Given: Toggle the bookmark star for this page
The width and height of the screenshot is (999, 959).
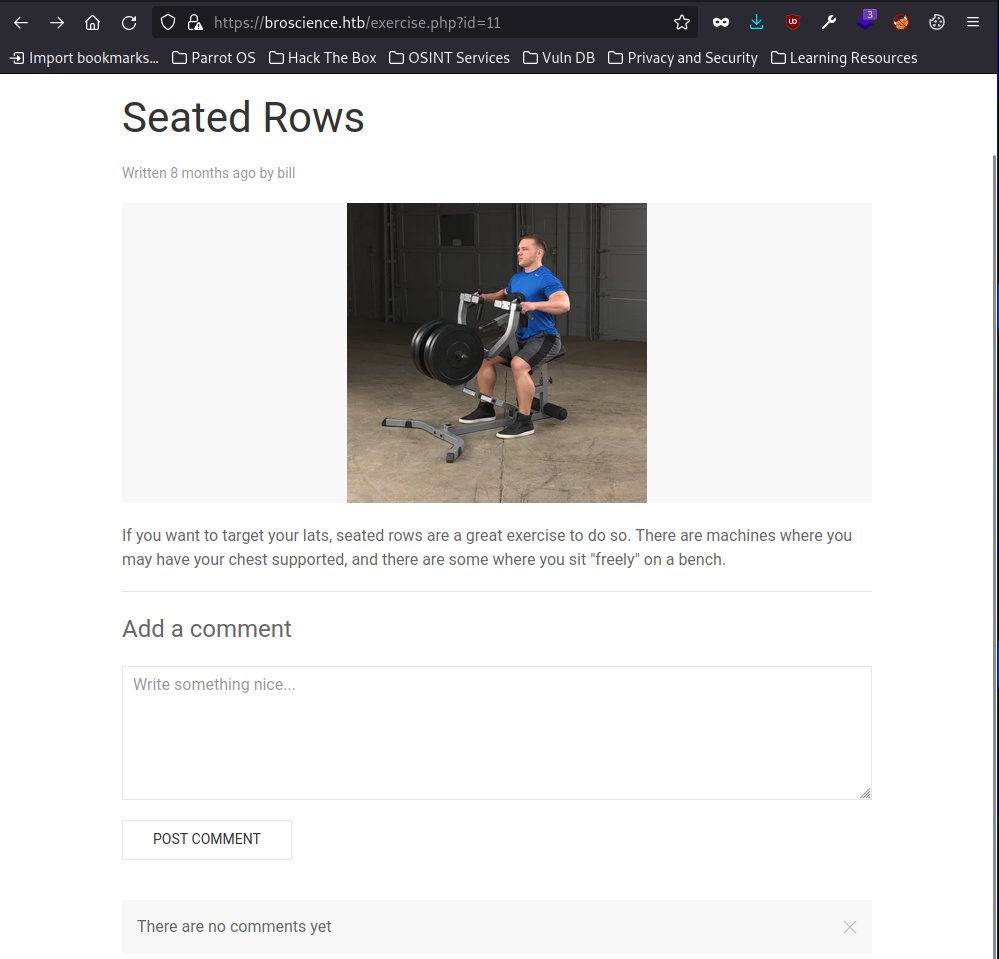Looking at the screenshot, I should (681, 22).
